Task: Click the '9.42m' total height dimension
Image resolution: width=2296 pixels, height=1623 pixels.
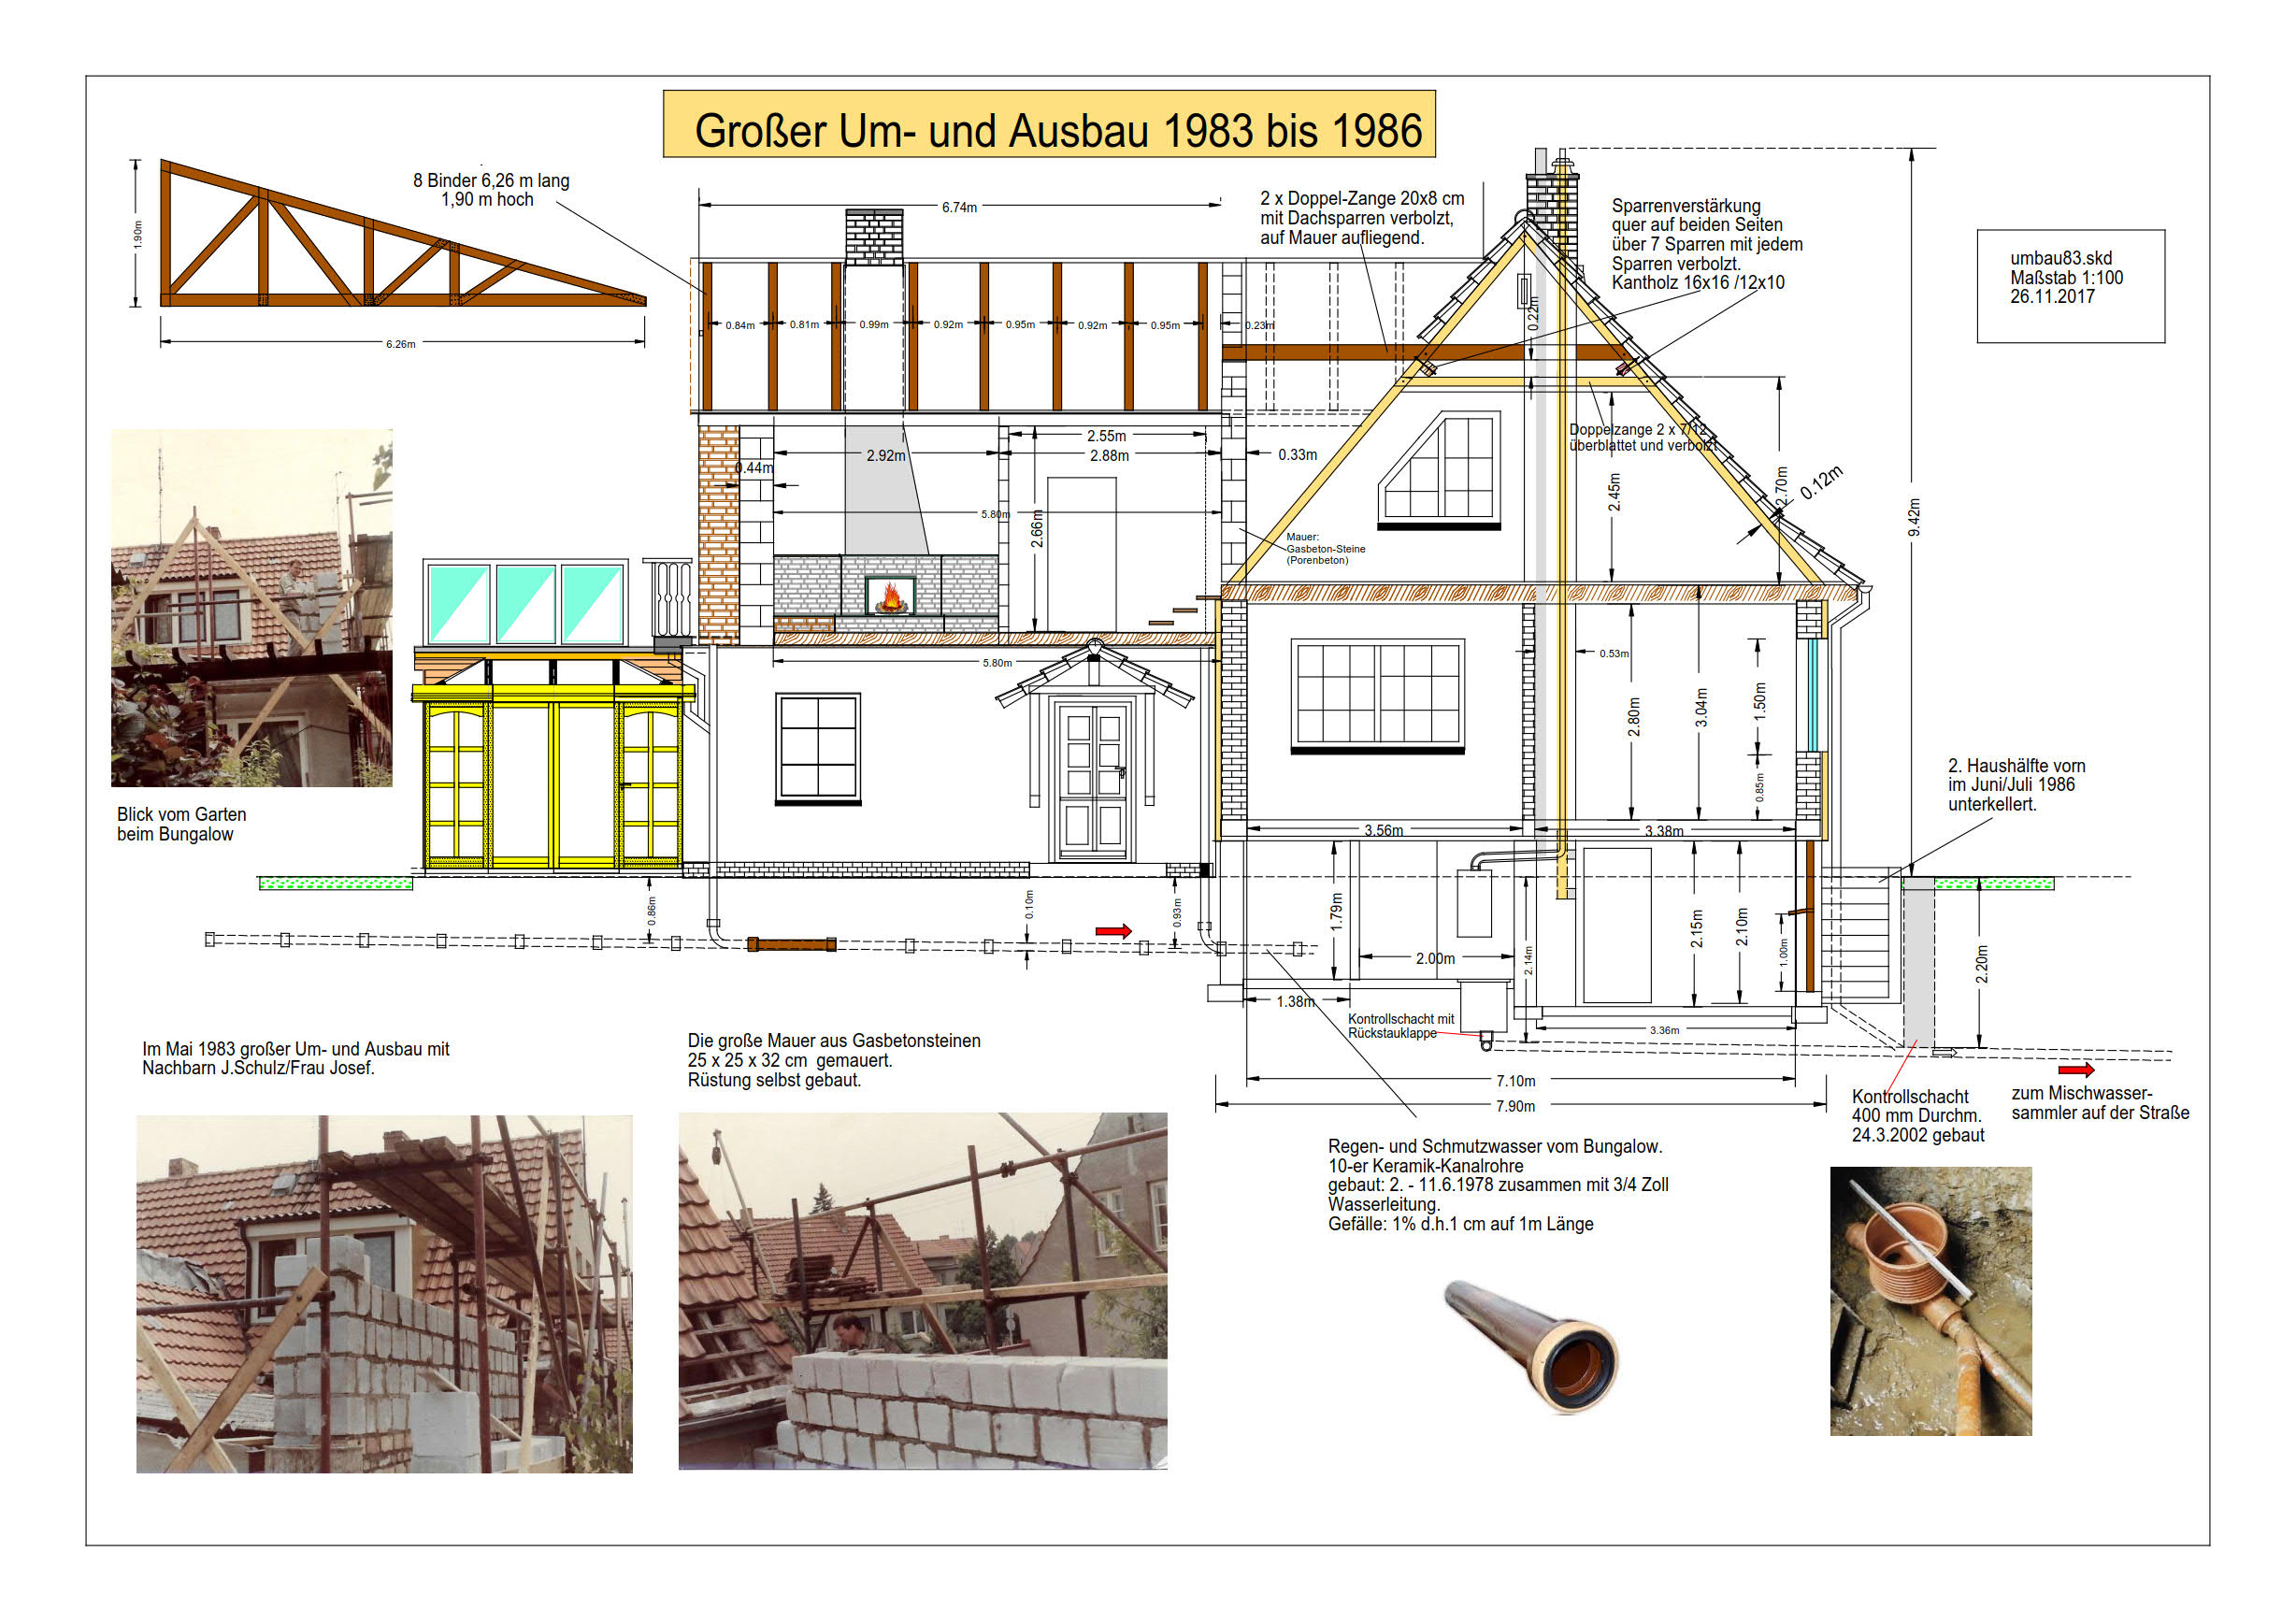Action: (1914, 517)
